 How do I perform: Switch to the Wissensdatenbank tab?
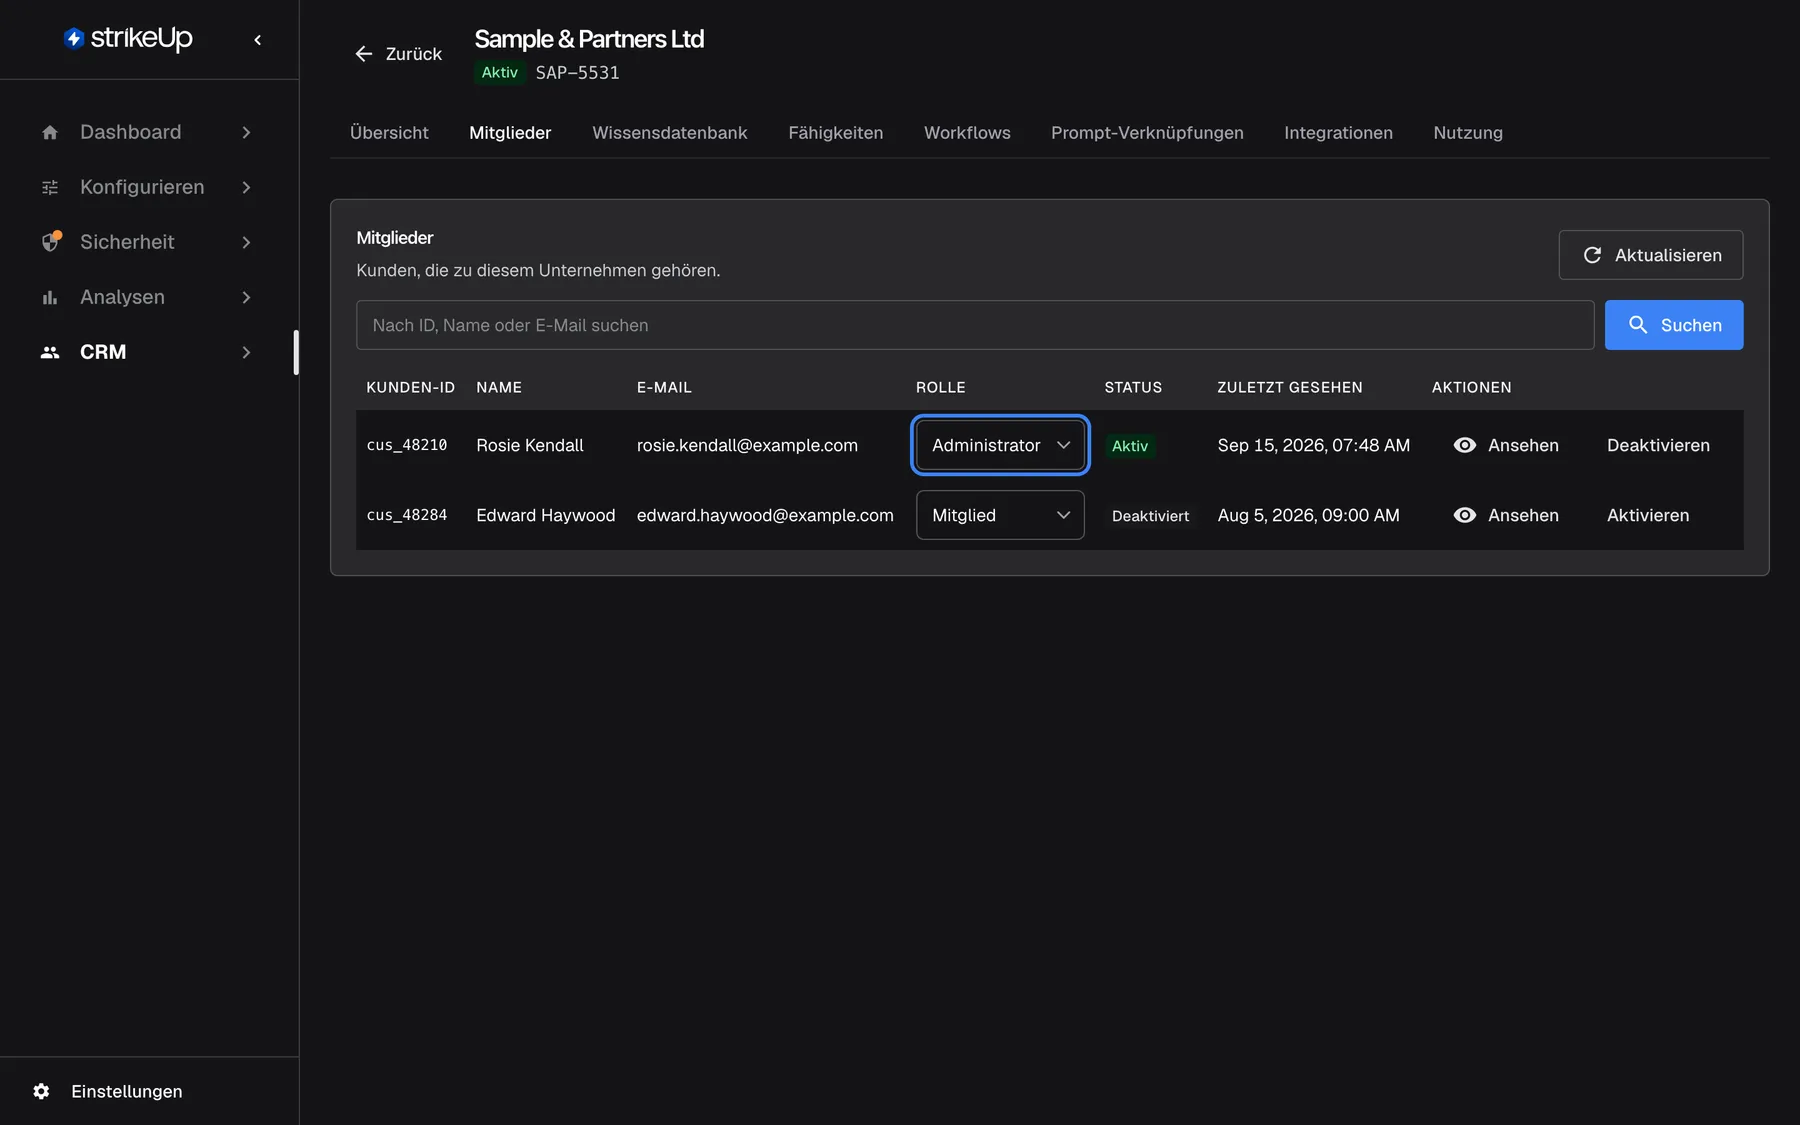[669, 133]
